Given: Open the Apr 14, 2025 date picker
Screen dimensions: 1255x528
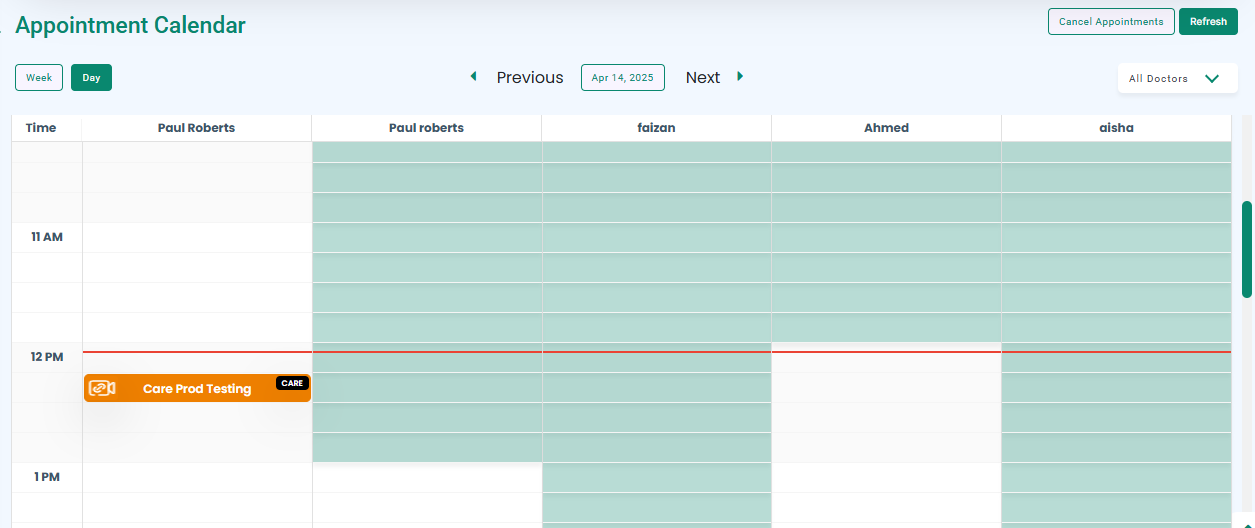Looking at the screenshot, I should click(622, 77).
